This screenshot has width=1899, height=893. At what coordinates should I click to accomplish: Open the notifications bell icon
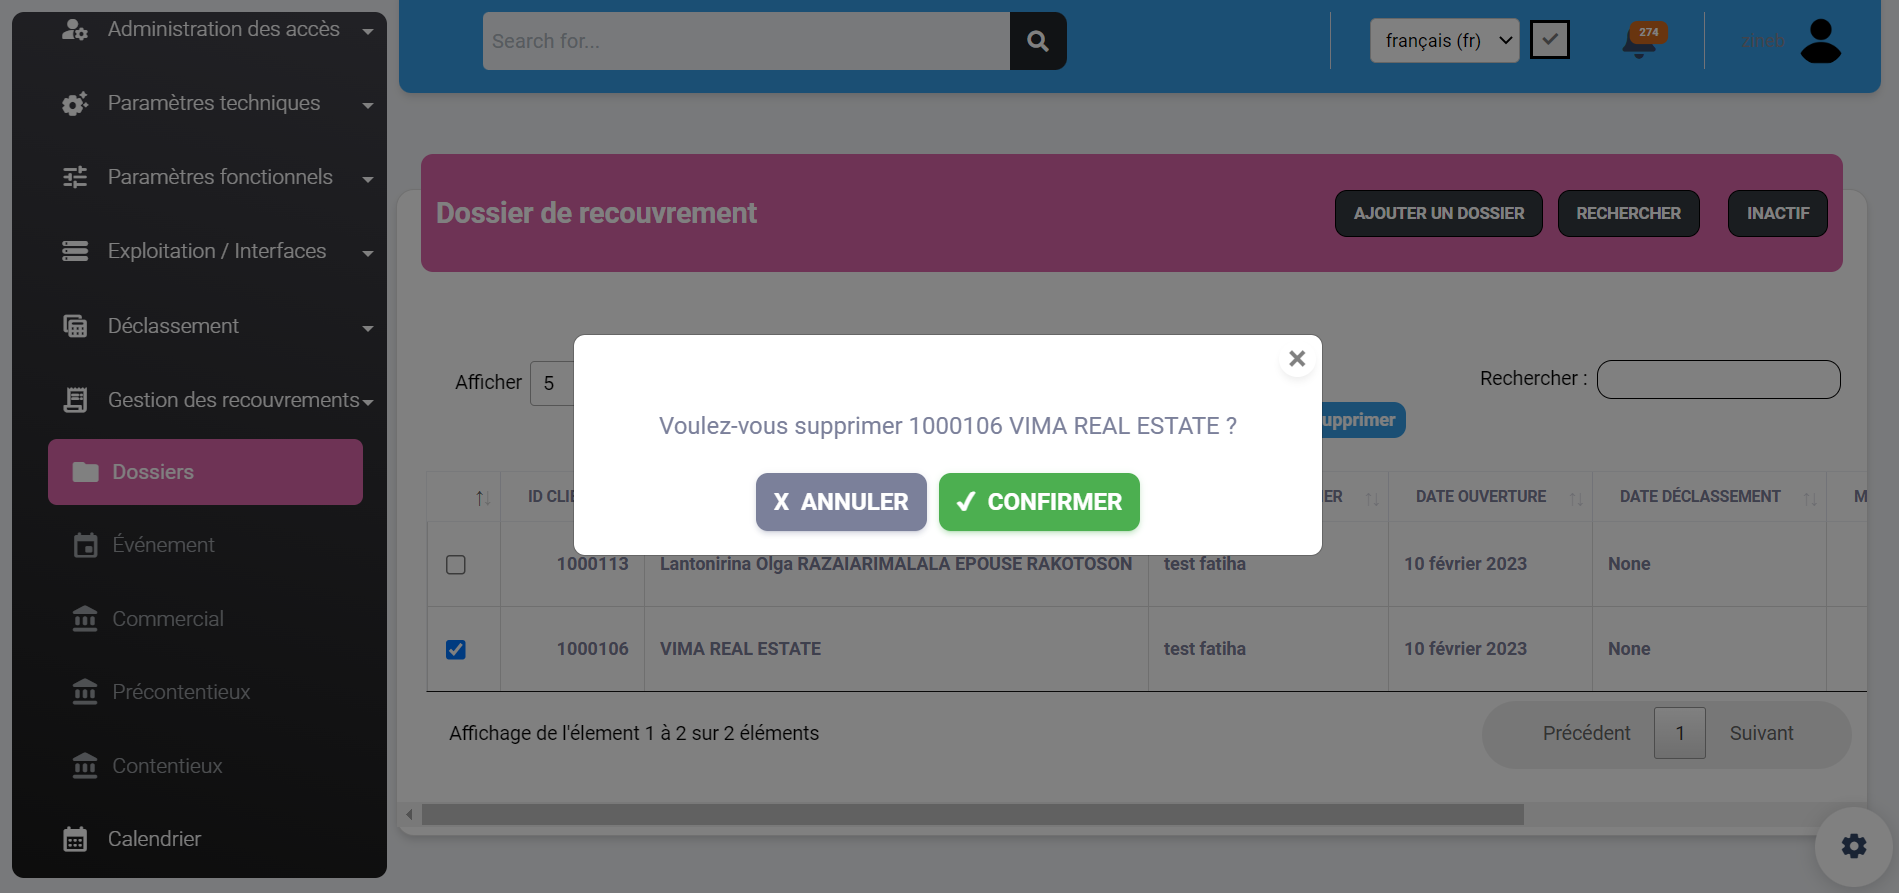tap(1640, 41)
